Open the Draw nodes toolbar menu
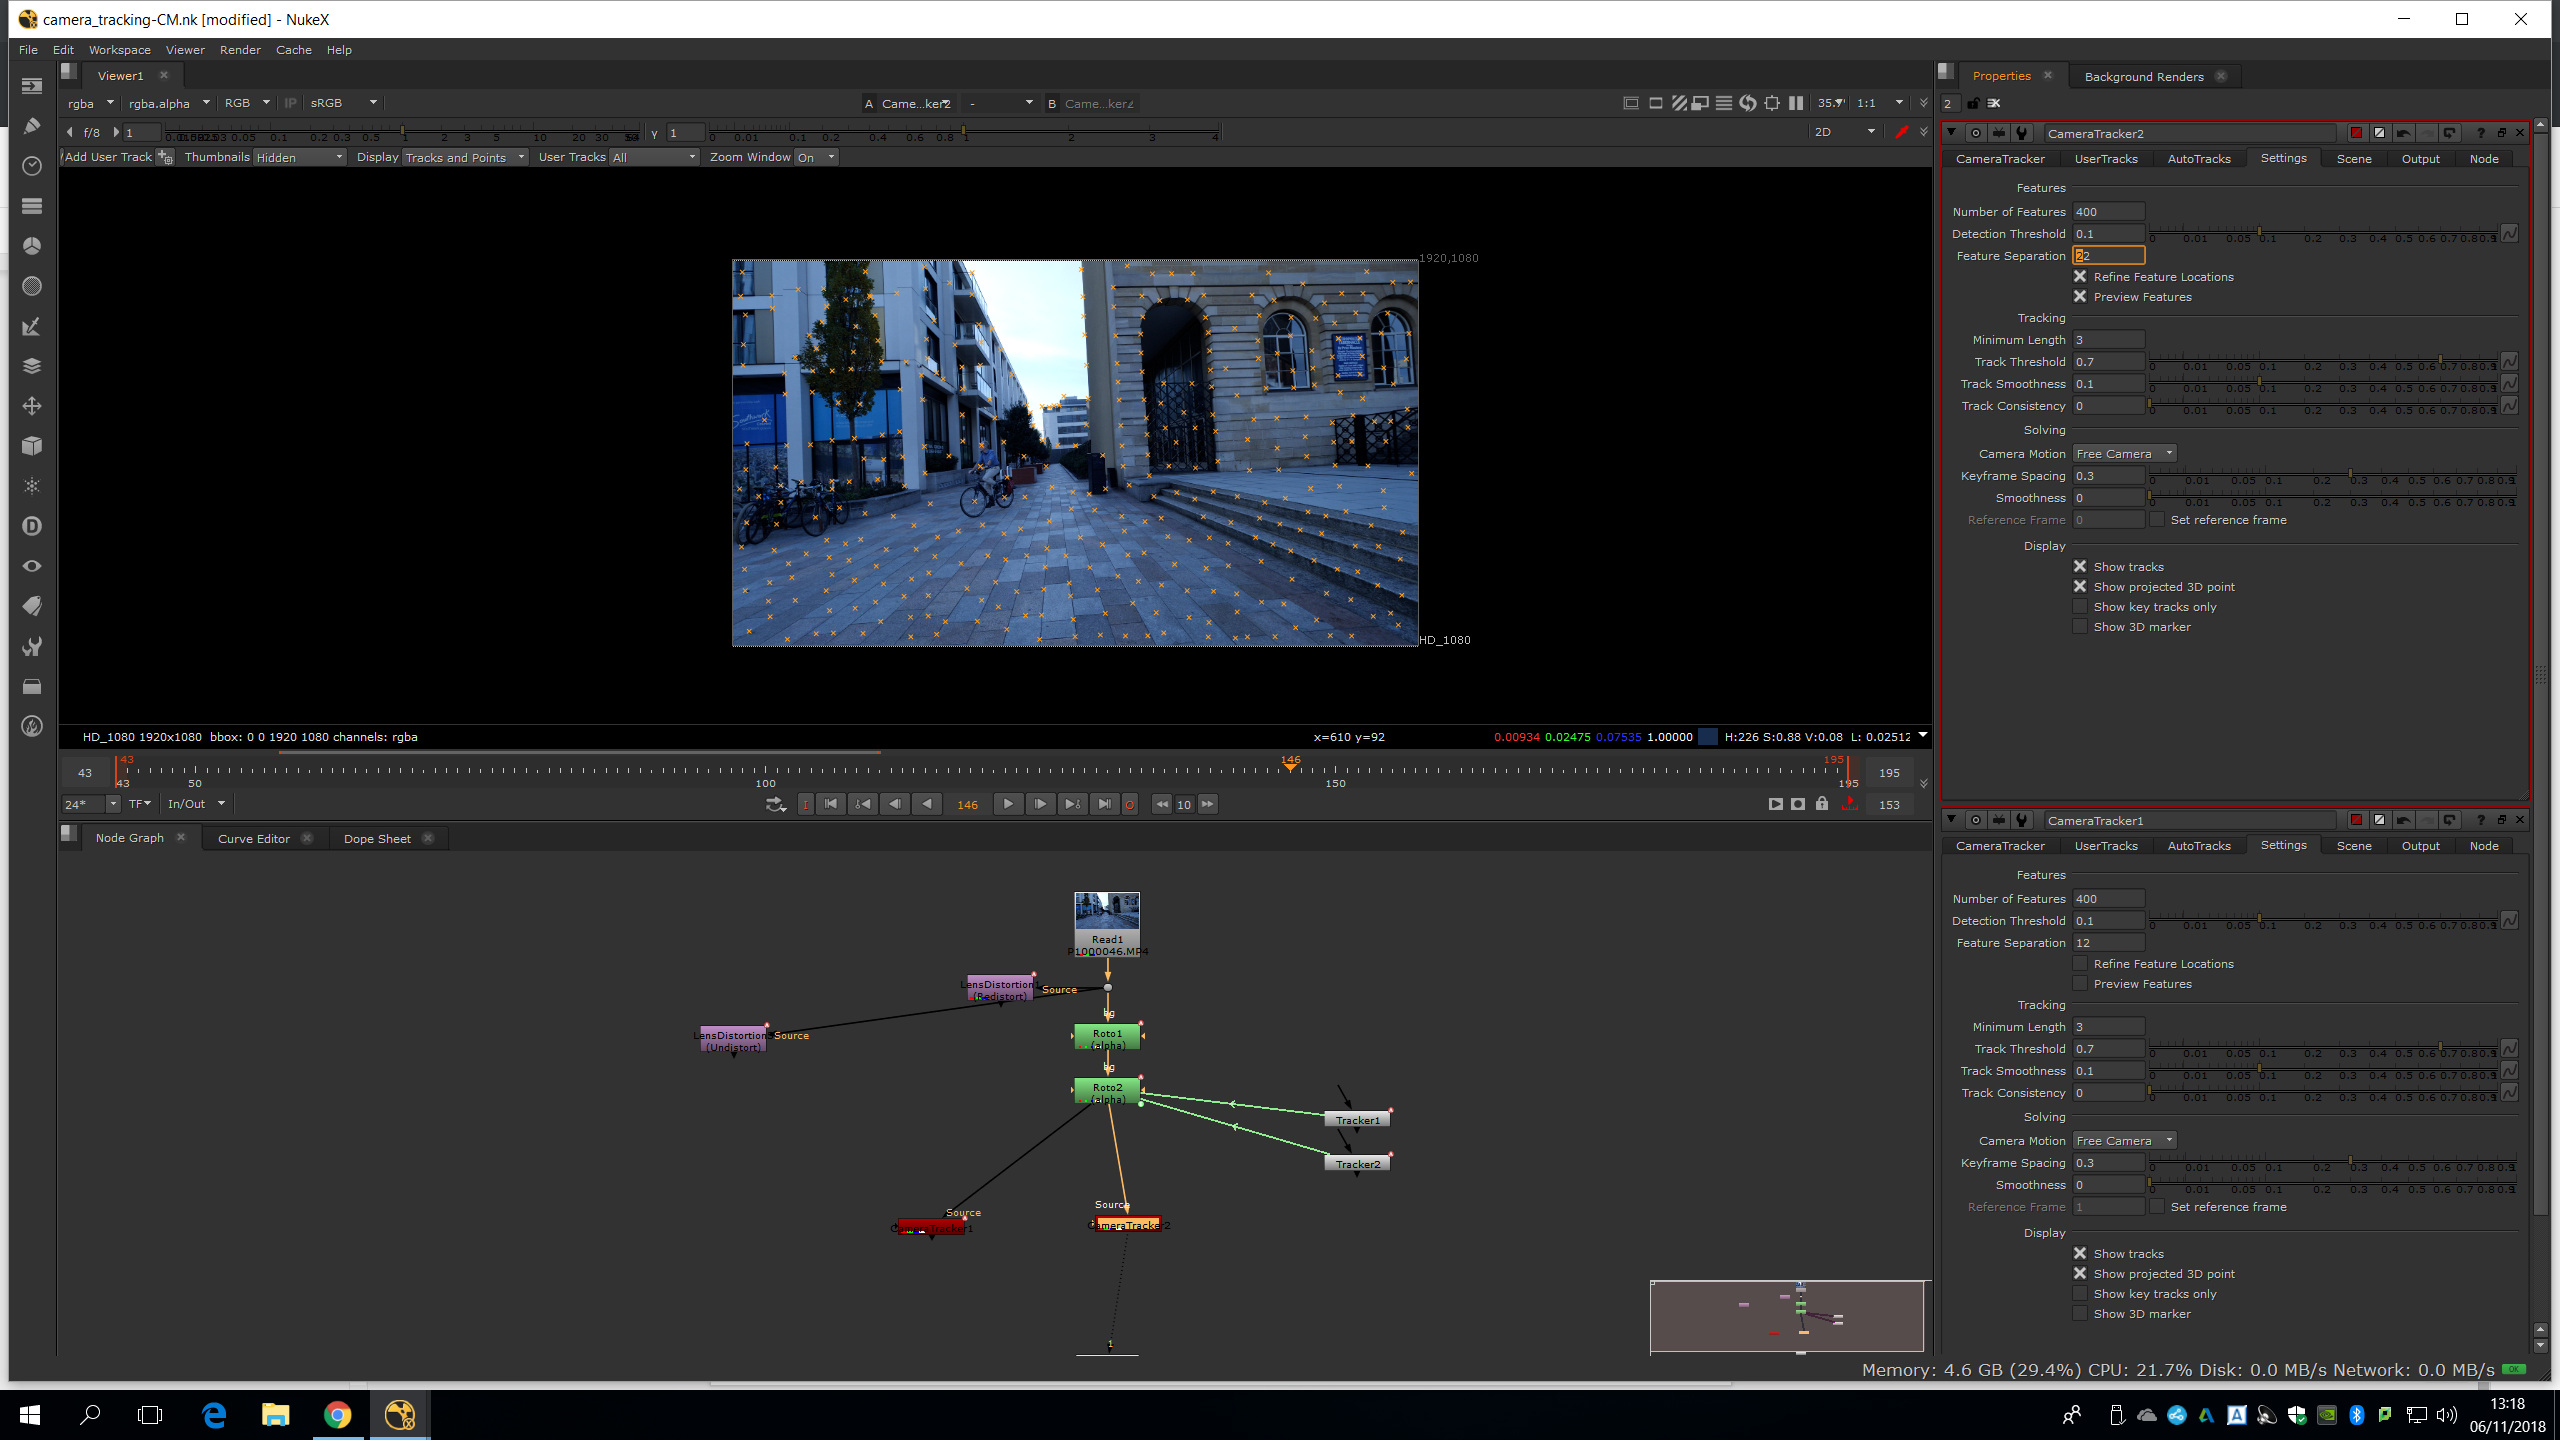2560x1440 pixels. (x=31, y=126)
